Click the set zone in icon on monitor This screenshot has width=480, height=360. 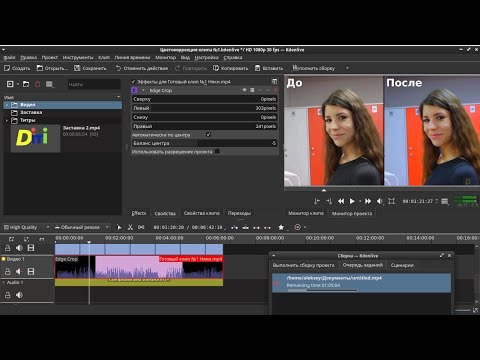[317, 201]
